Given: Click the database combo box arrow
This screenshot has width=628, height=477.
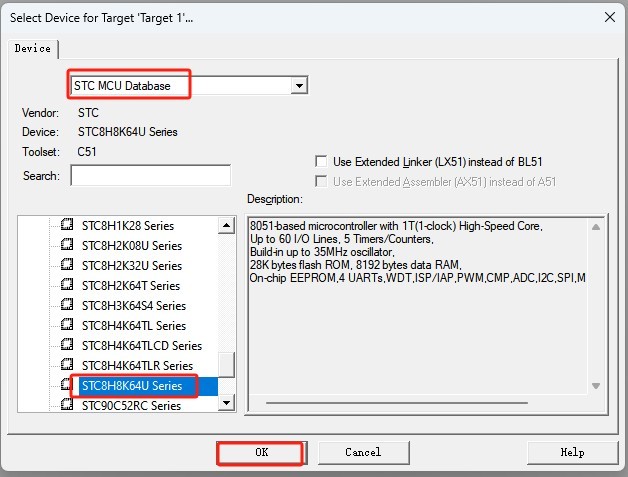Looking at the screenshot, I should click(x=299, y=85).
